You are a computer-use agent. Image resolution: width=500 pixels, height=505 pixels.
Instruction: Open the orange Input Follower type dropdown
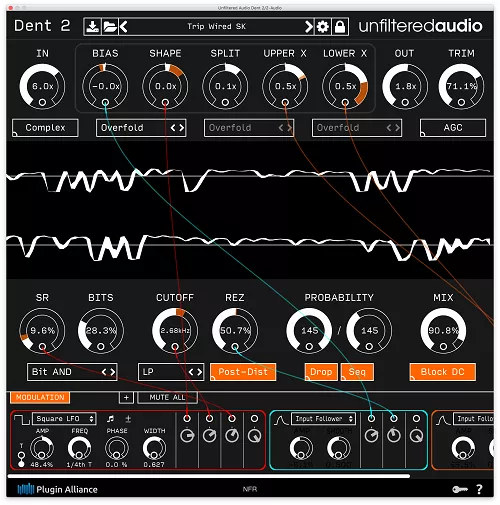click(474, 419)
